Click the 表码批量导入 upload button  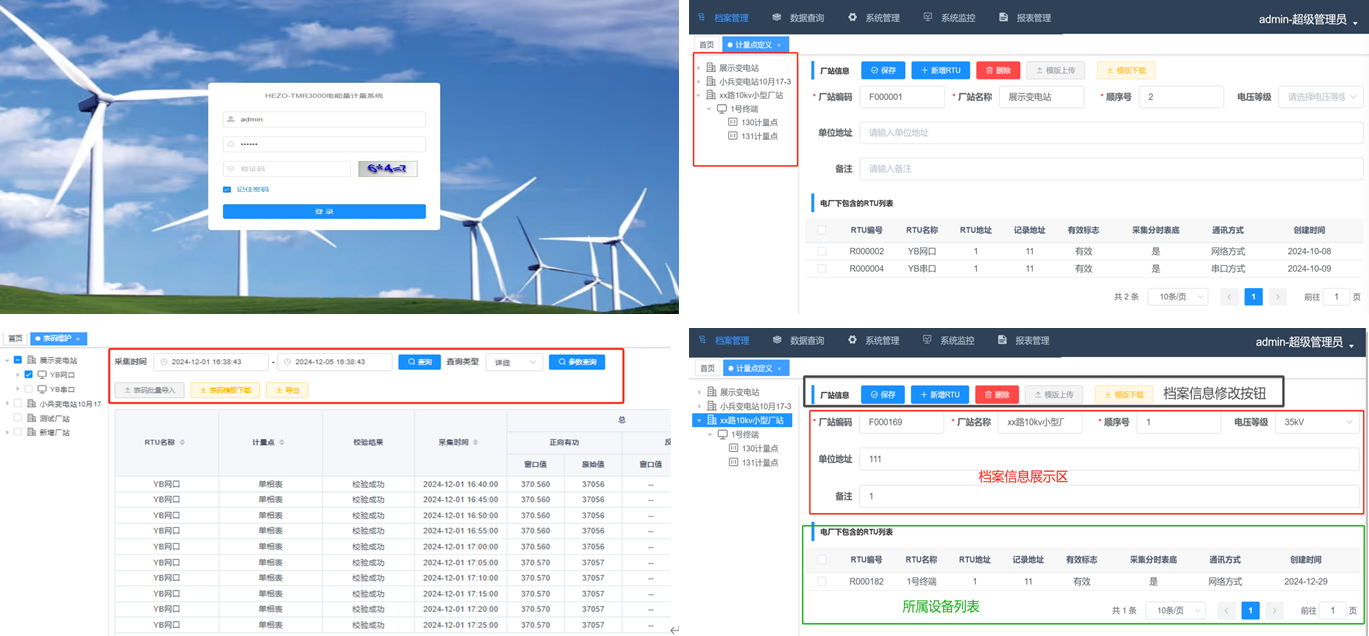click(x=149, y=390)
